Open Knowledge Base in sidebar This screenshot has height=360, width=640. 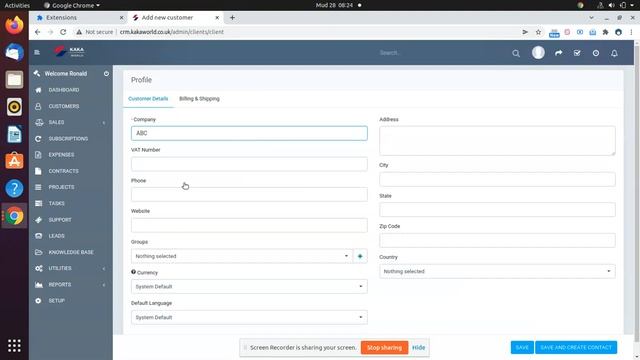tap(71, 252)
